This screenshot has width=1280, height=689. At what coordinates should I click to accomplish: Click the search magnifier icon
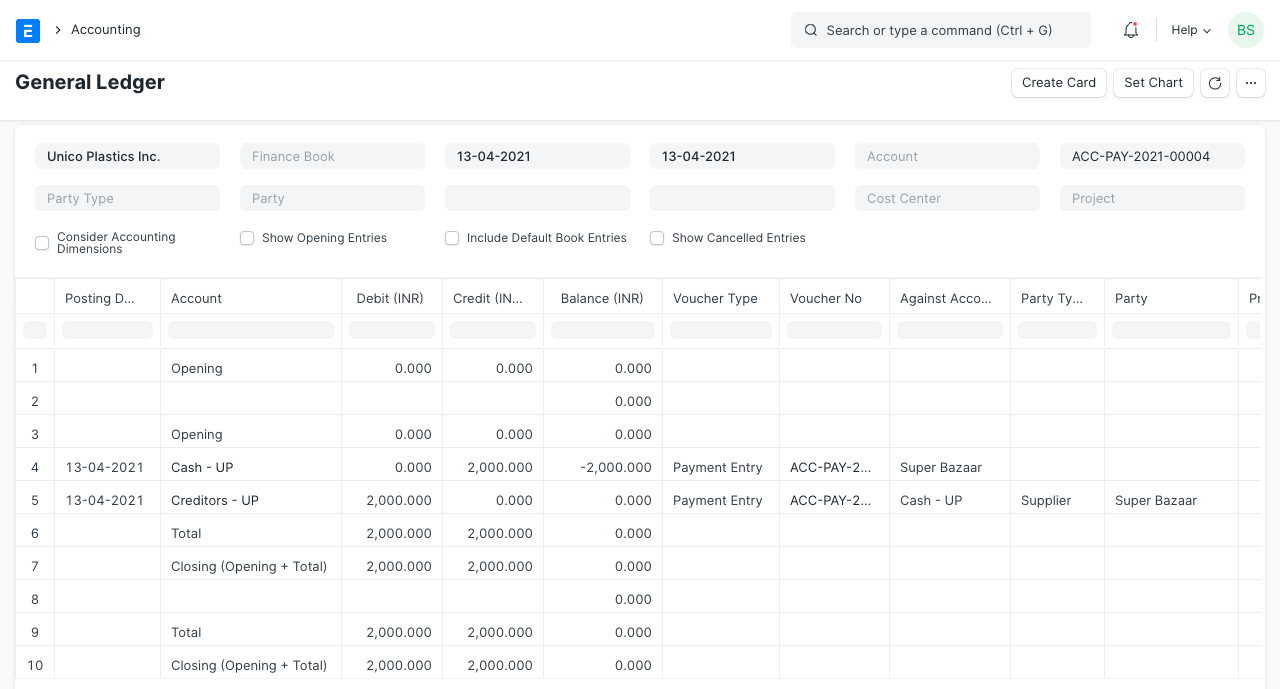810,30
